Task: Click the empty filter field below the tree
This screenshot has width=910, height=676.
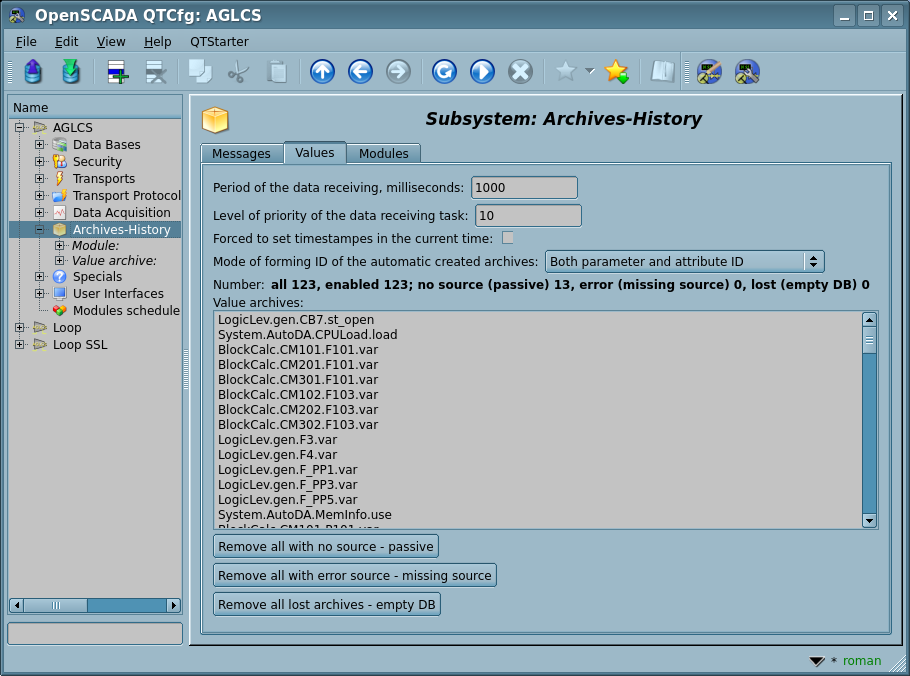Action: (x=95, y=634)
